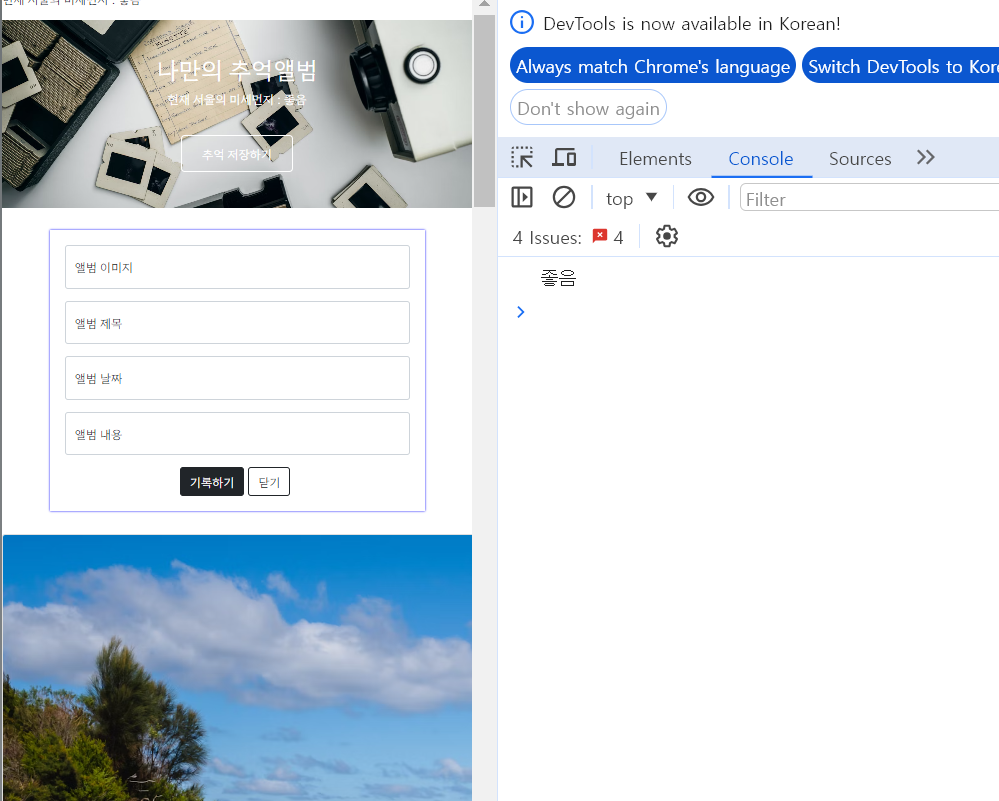Click the 앨범 내용 input field
This screenshot has height=801, width=999.
237,433
